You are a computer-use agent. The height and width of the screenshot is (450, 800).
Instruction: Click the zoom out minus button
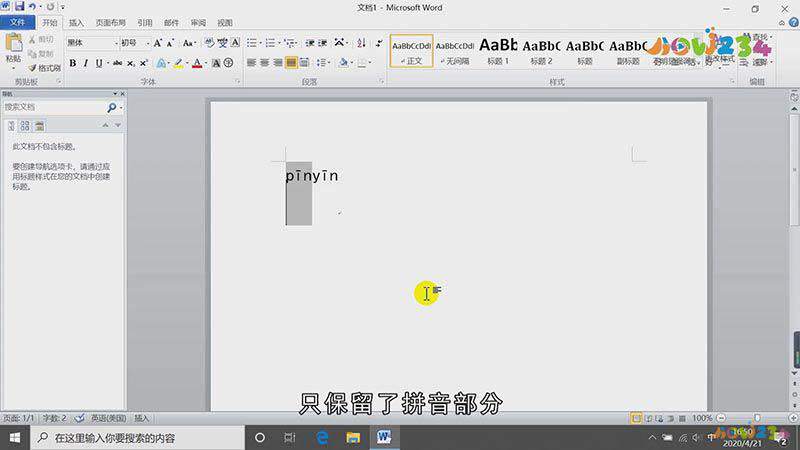[721, 418]
